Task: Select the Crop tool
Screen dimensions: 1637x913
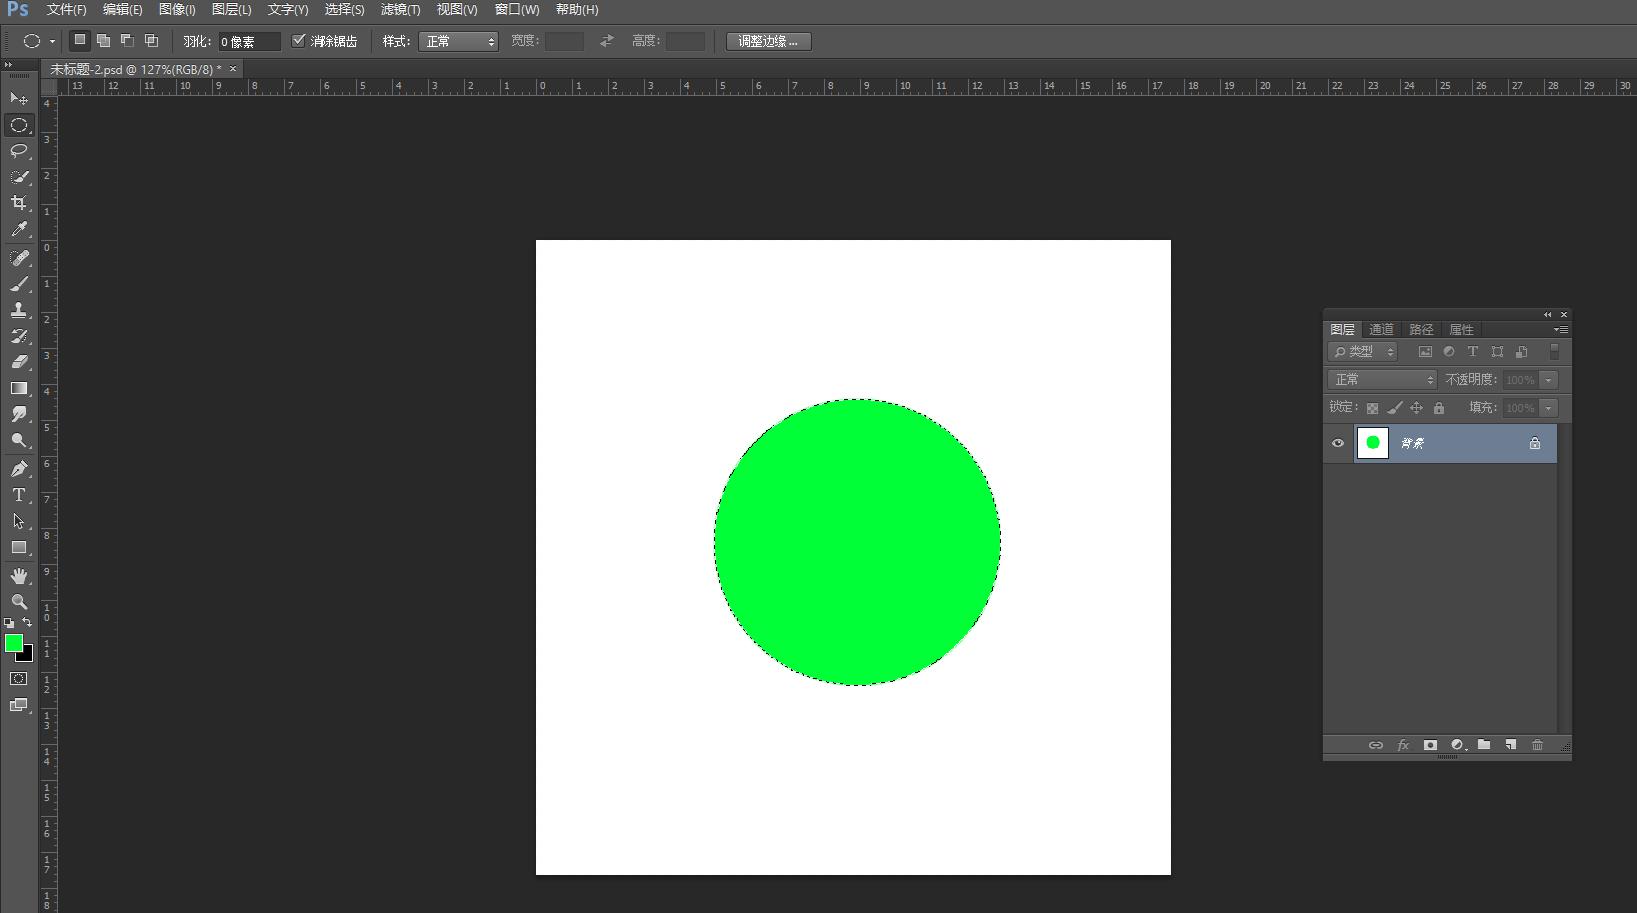Action: 19,203
